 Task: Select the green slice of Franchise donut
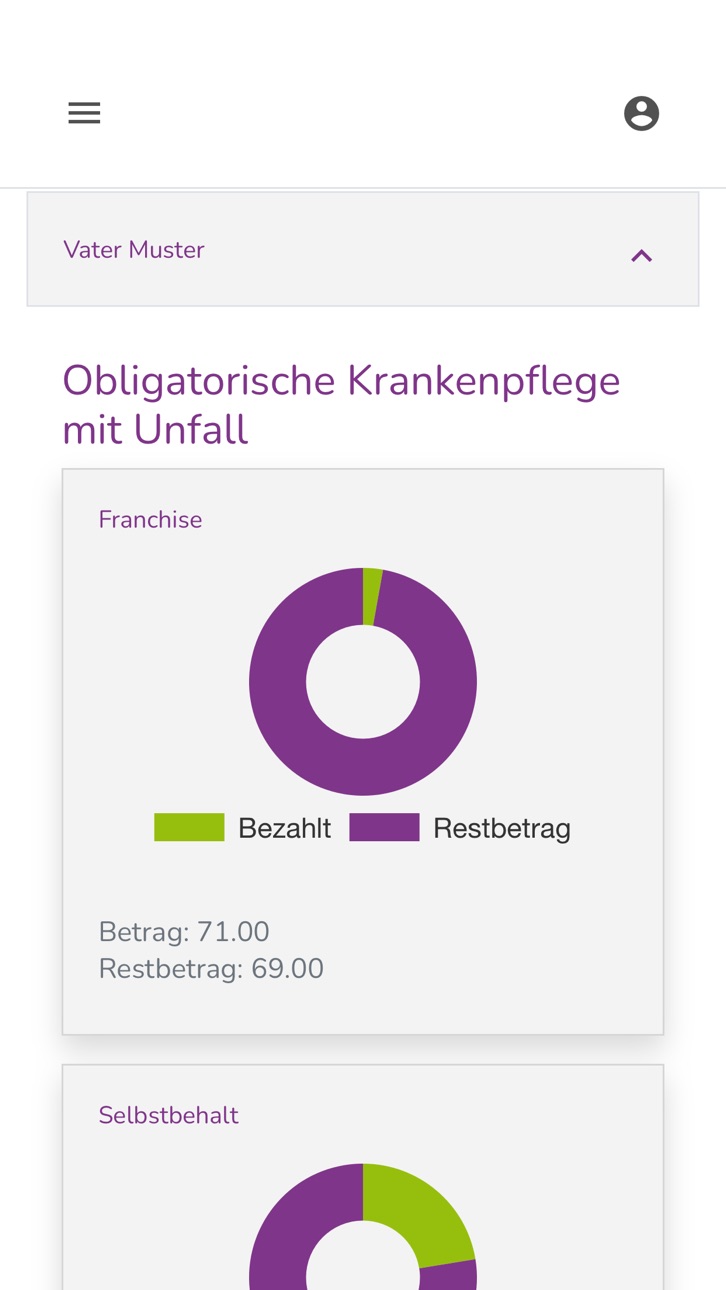click(371, 596)
